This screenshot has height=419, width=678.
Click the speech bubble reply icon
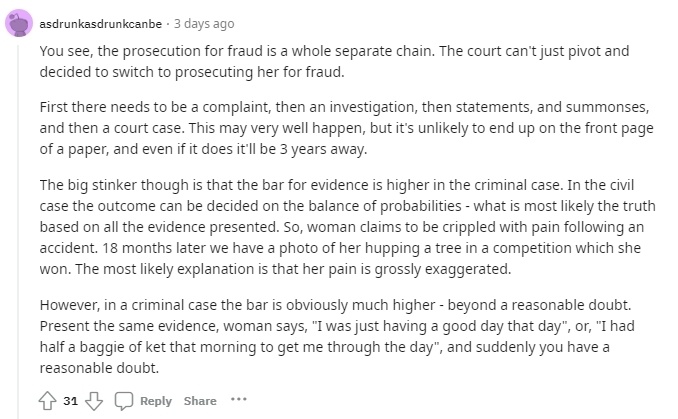(124, 401)
